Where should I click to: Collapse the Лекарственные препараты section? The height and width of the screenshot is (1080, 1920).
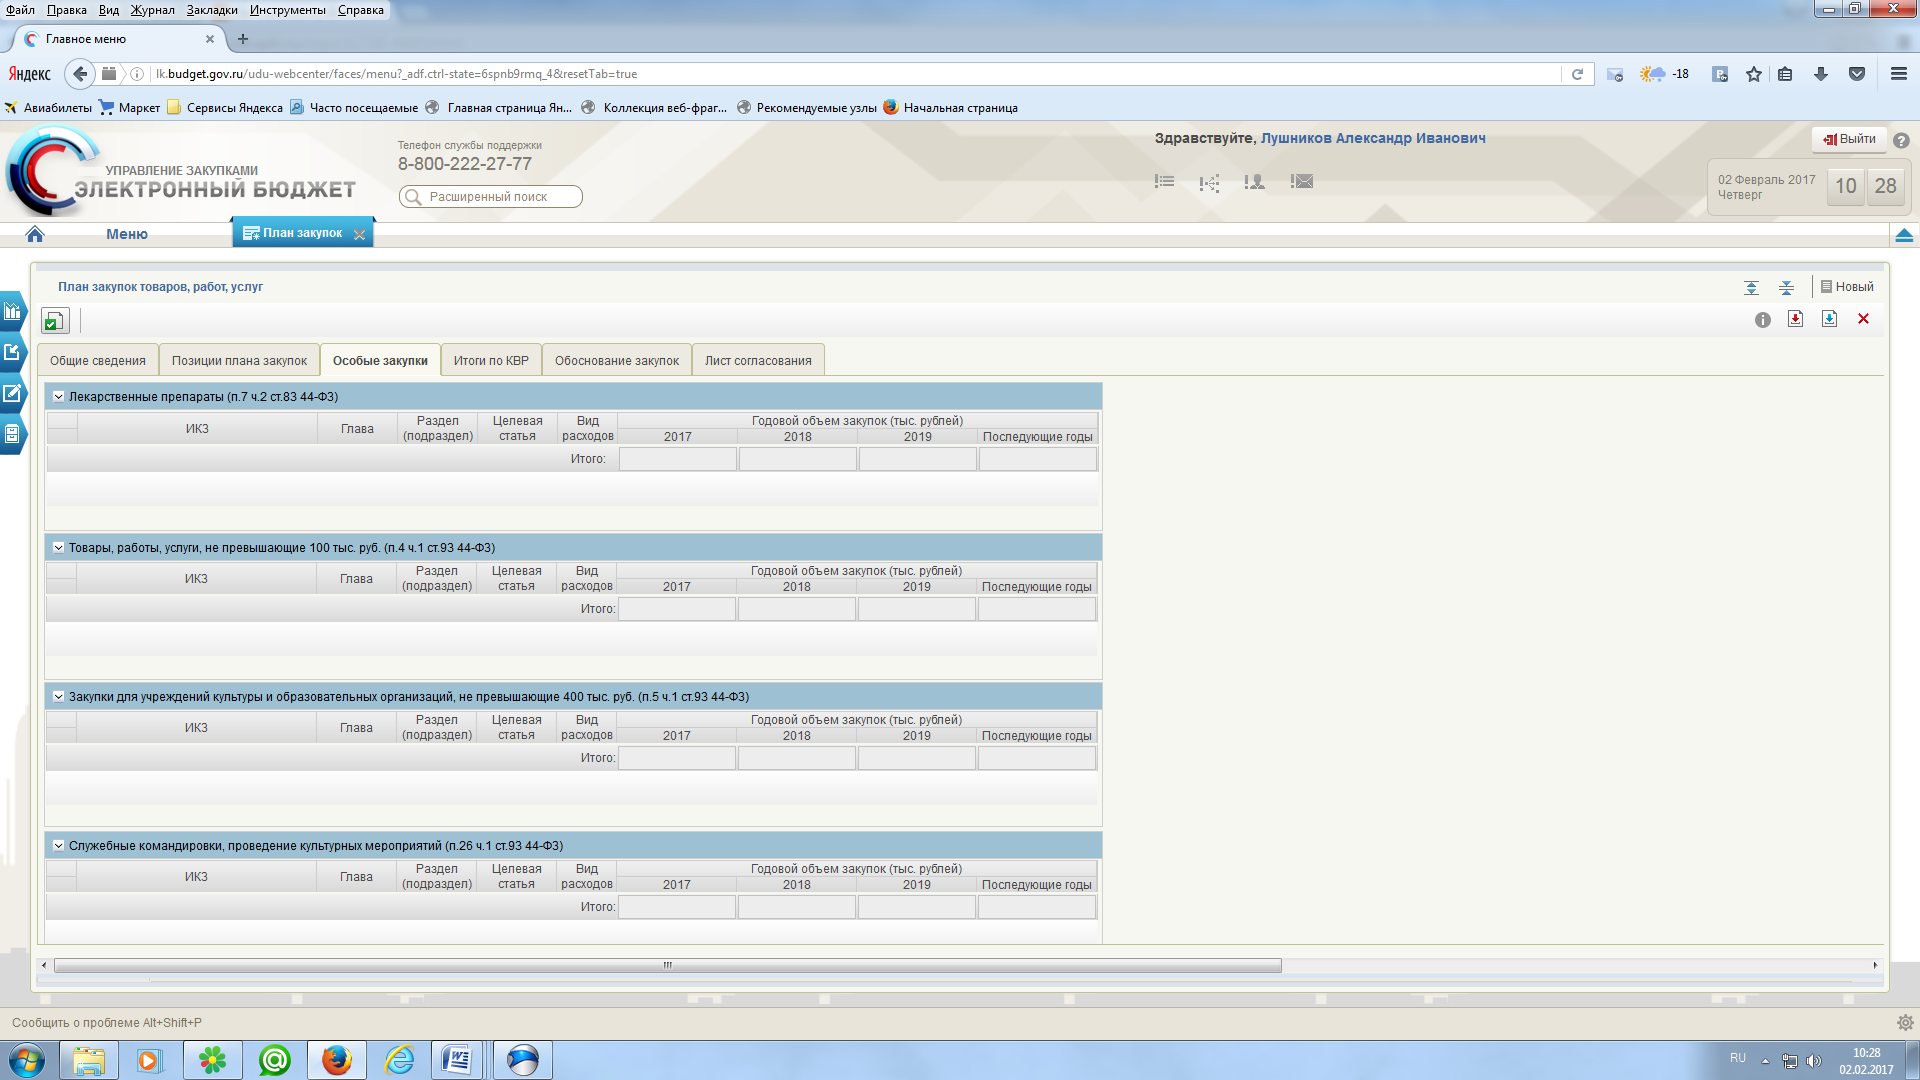tap(59, 397)
